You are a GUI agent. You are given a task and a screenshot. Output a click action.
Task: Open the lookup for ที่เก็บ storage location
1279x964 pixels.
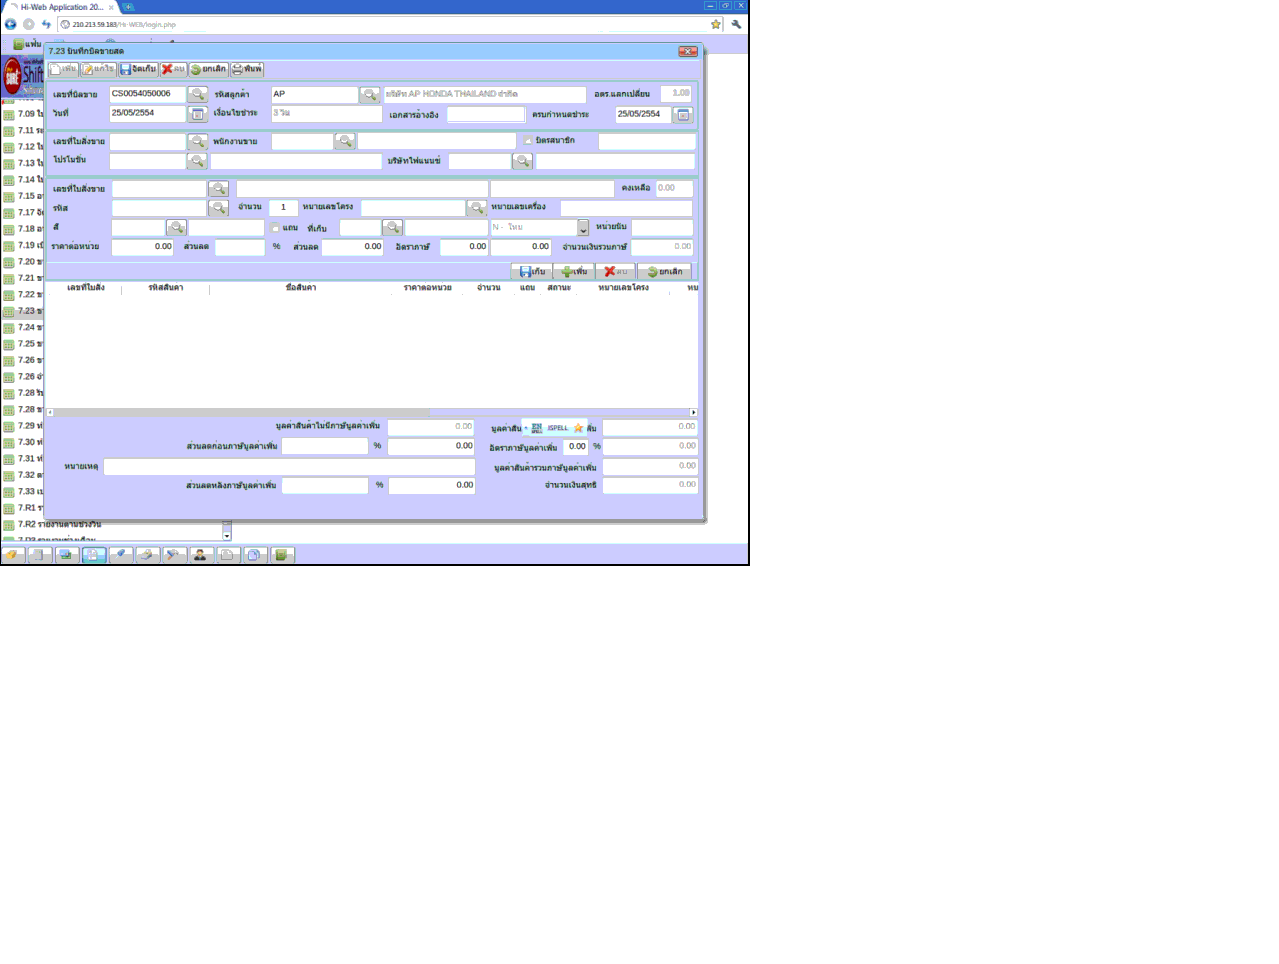click(x=393, y=227)
